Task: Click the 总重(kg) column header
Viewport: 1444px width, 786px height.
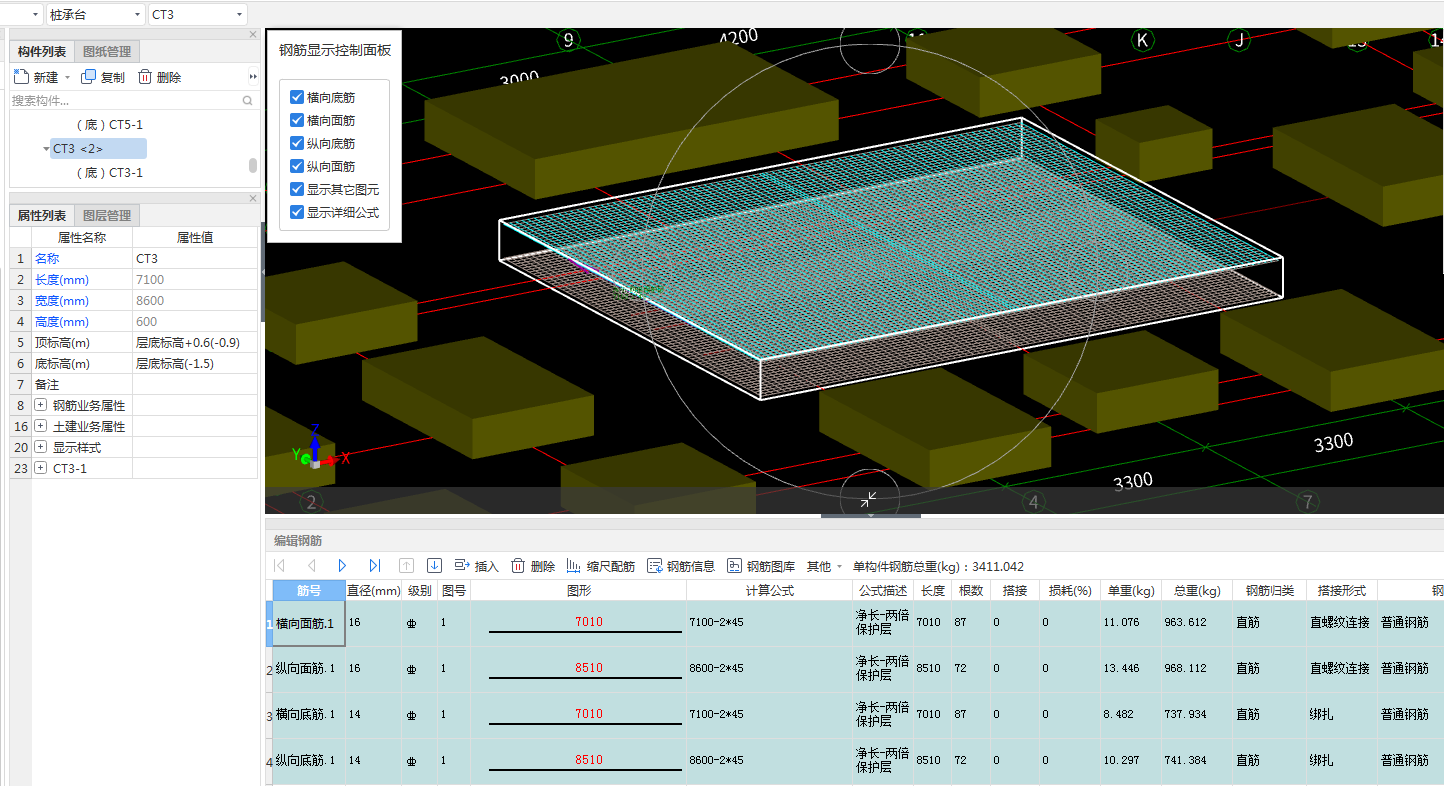Action: click(1196, 591)
